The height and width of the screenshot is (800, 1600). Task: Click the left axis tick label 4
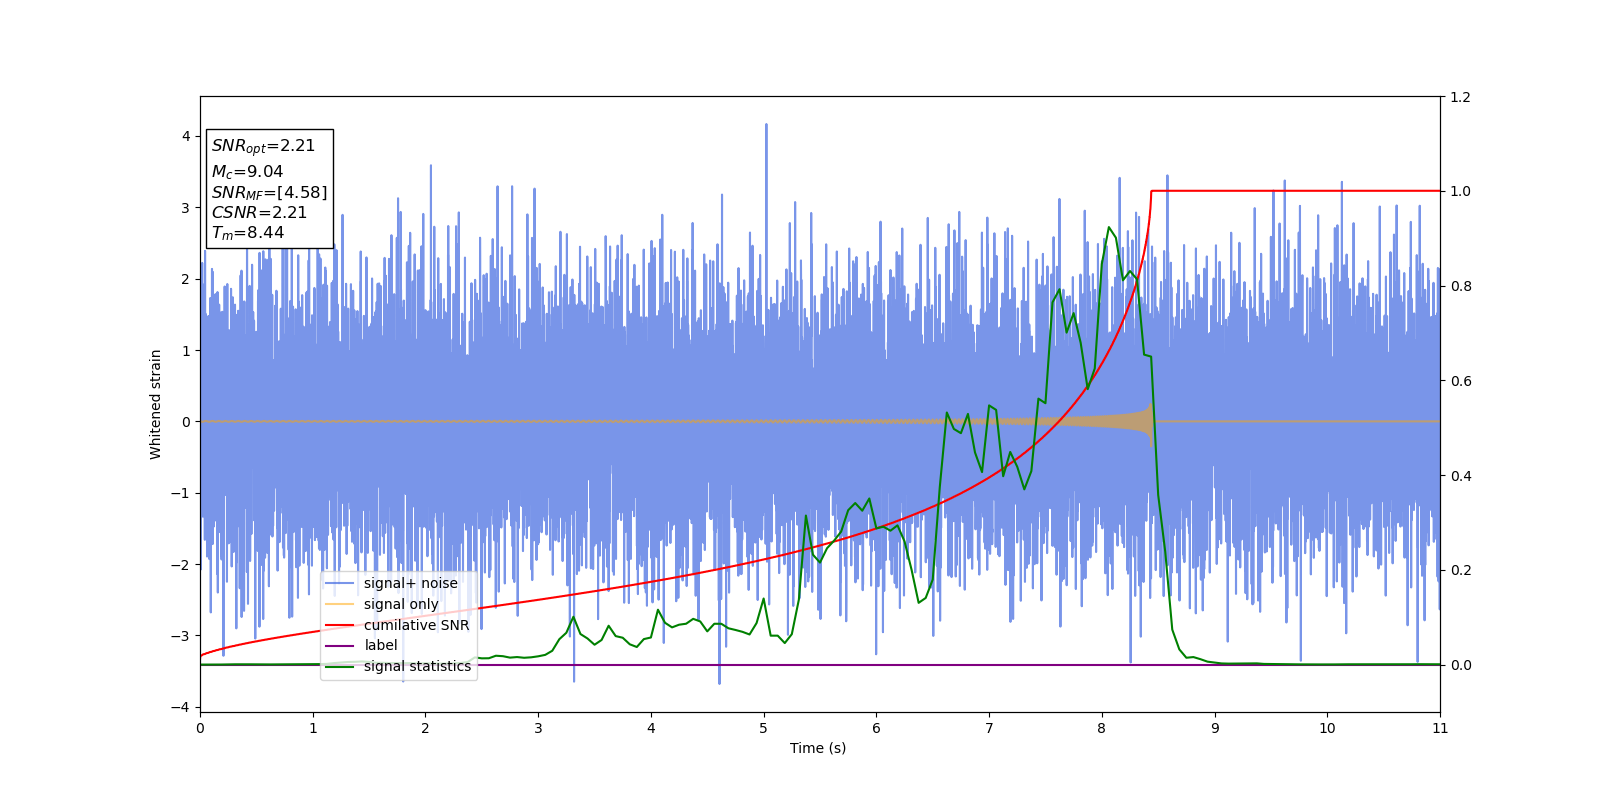[x=186, y=136]
